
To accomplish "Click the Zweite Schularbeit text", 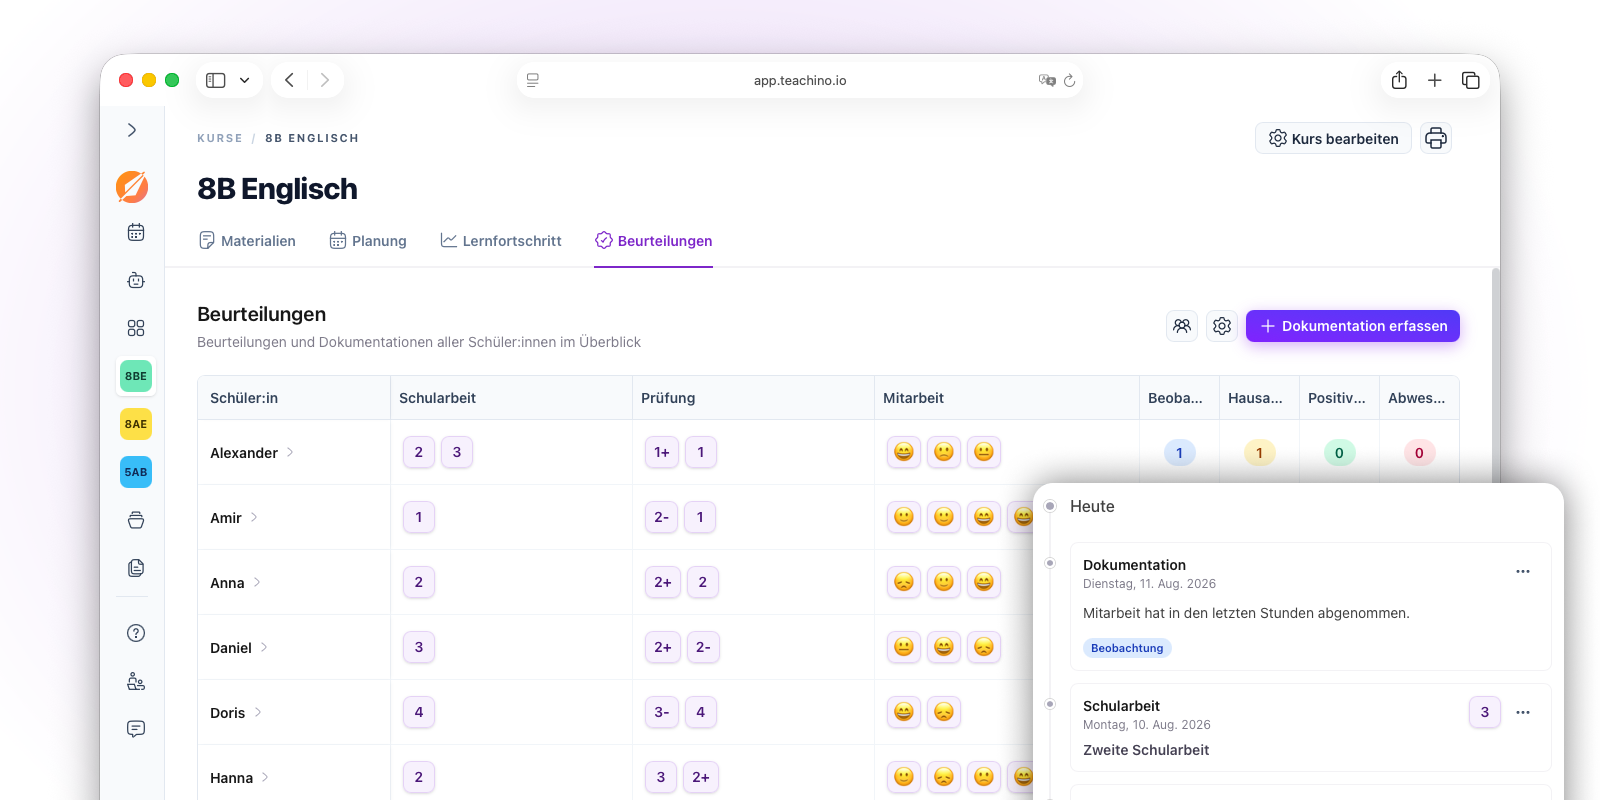I will pyautogui.click(x=1146, y=750).
